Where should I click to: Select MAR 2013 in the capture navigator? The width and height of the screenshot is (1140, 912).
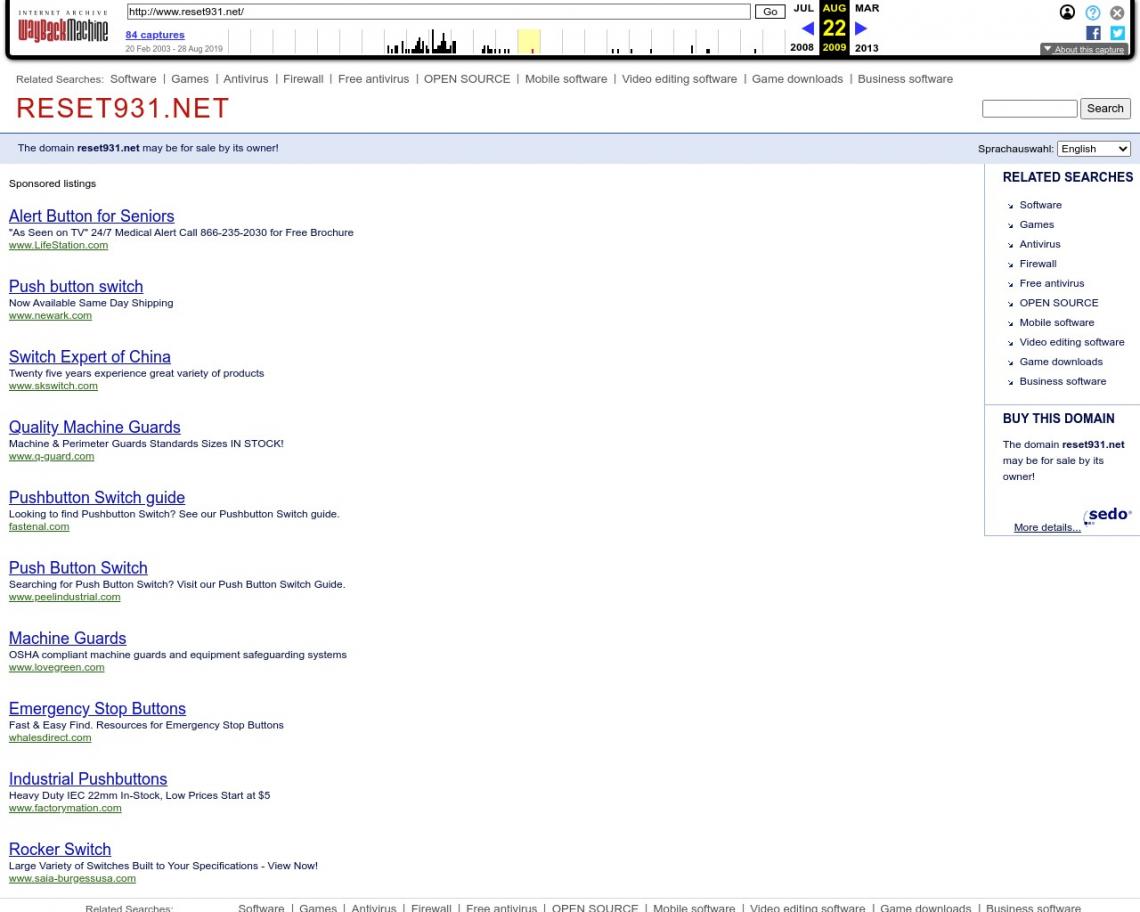tap(867, 28)
